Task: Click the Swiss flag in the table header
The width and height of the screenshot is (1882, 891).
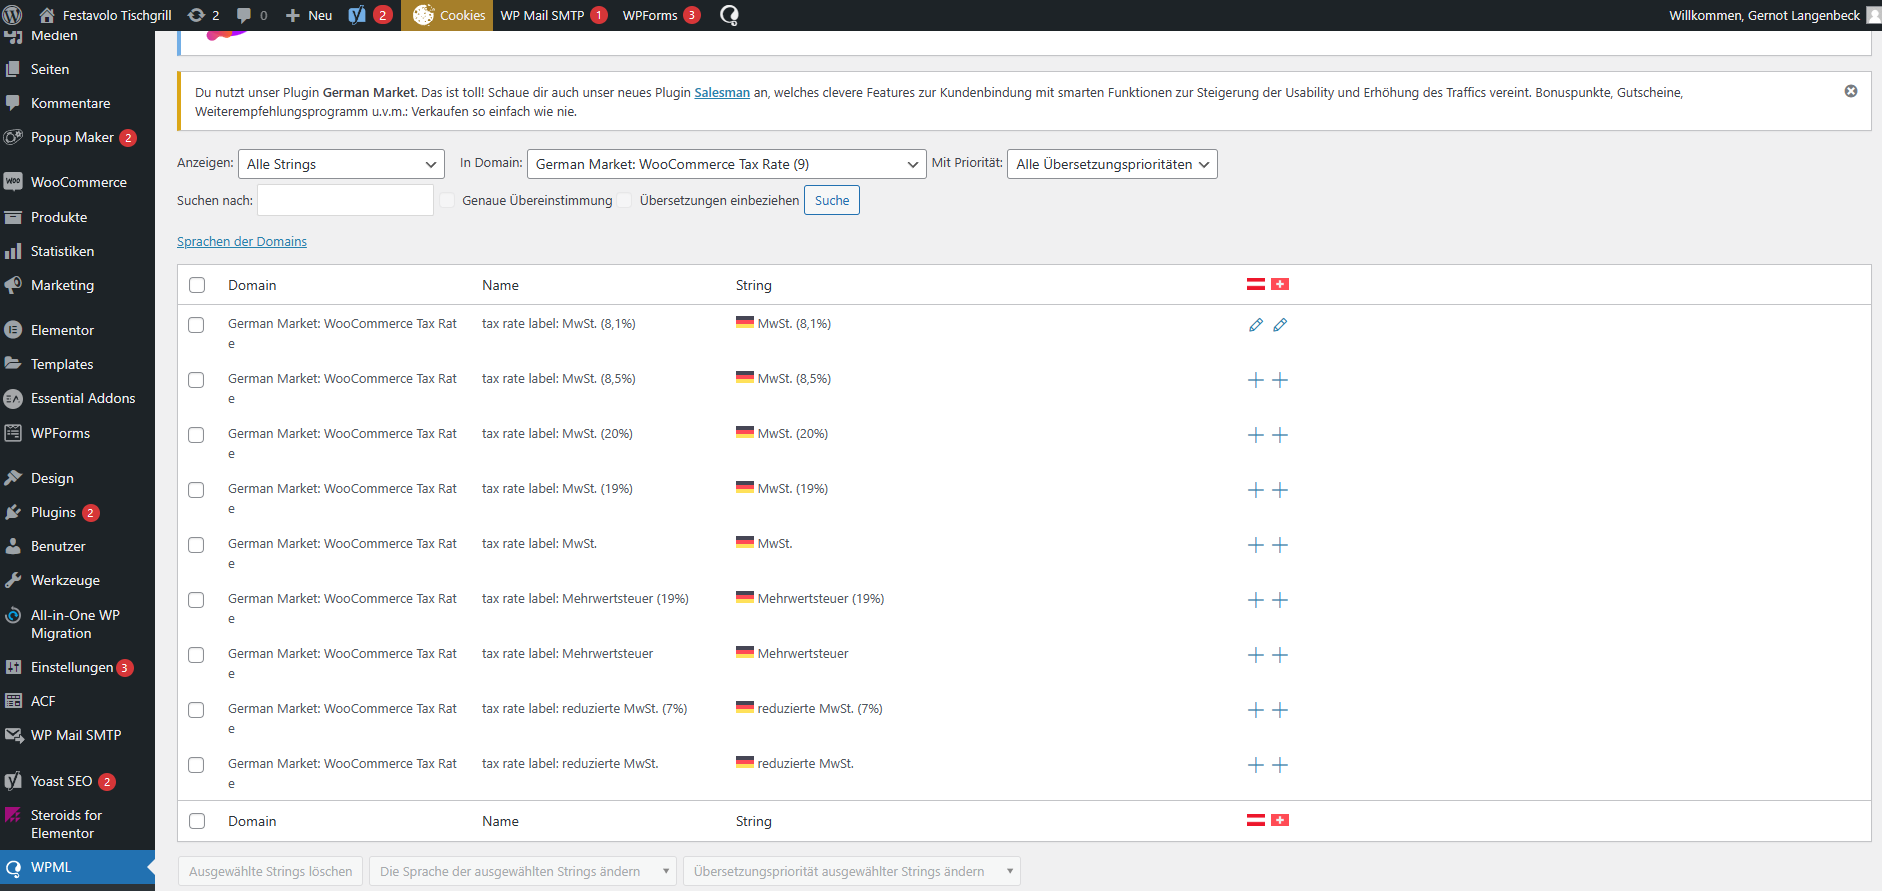Action: click(x=1280, y=284)
